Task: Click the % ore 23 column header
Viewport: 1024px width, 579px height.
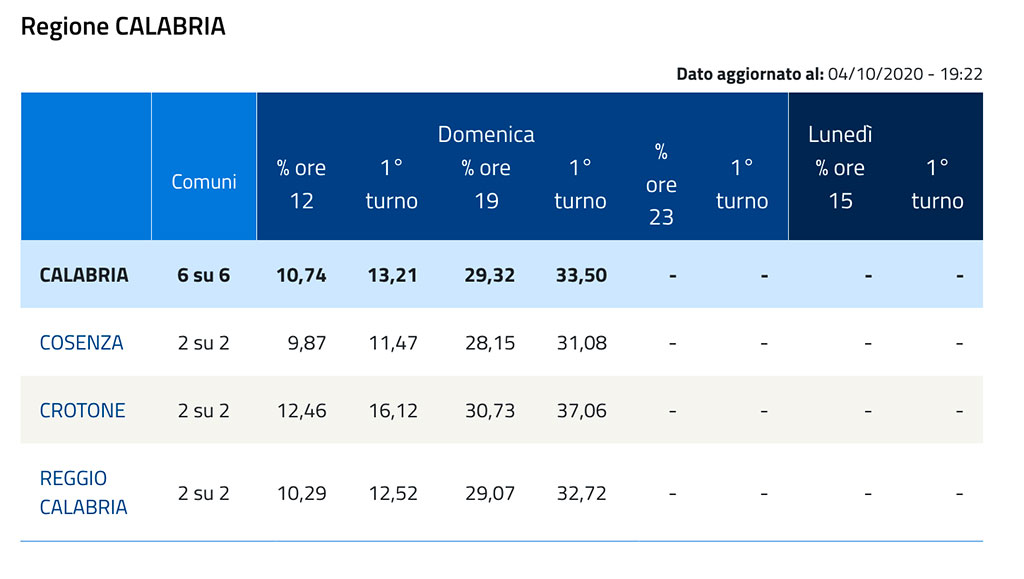Action: (x=661, y=185)
